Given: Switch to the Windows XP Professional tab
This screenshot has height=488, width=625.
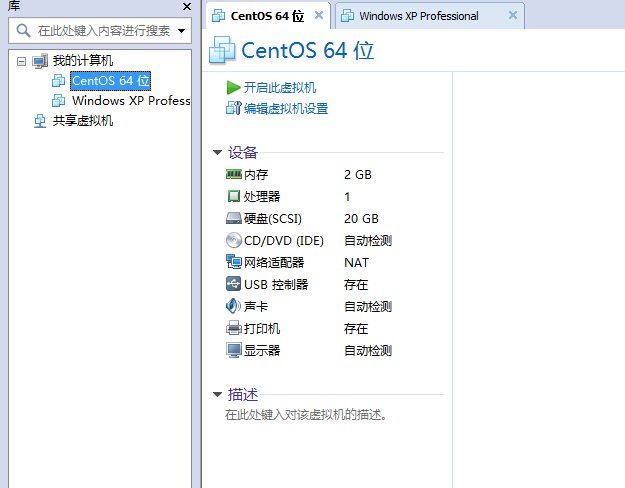Looking at the screenshot, I should [x=430, y=16].
